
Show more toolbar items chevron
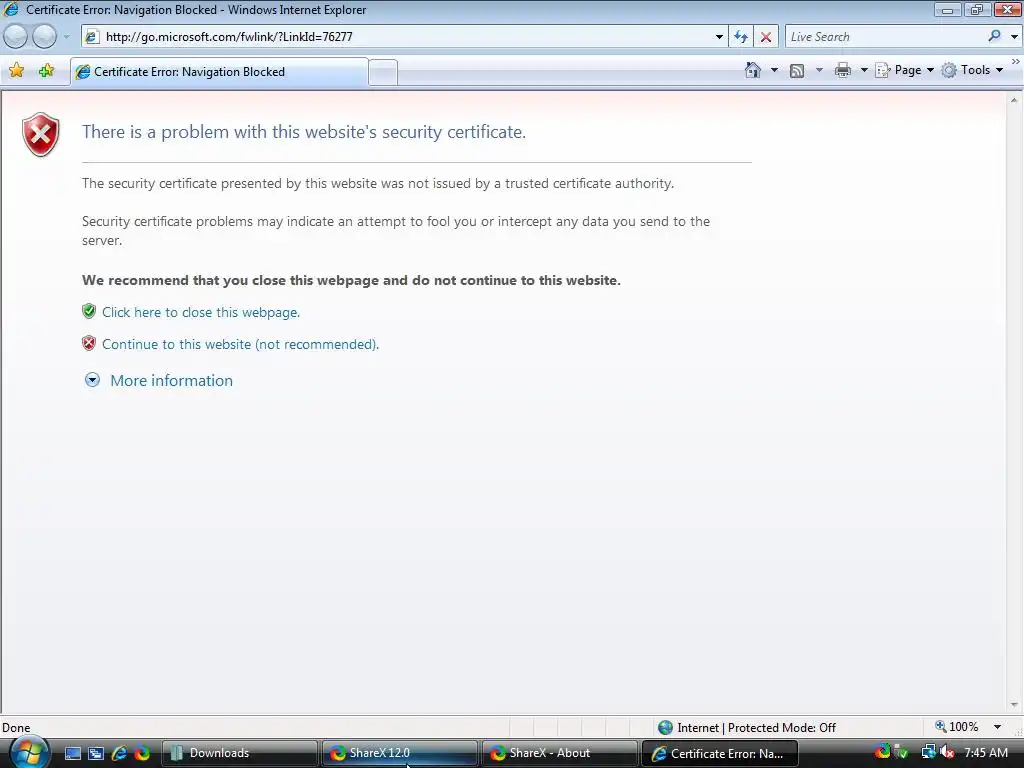[1016, 61]
